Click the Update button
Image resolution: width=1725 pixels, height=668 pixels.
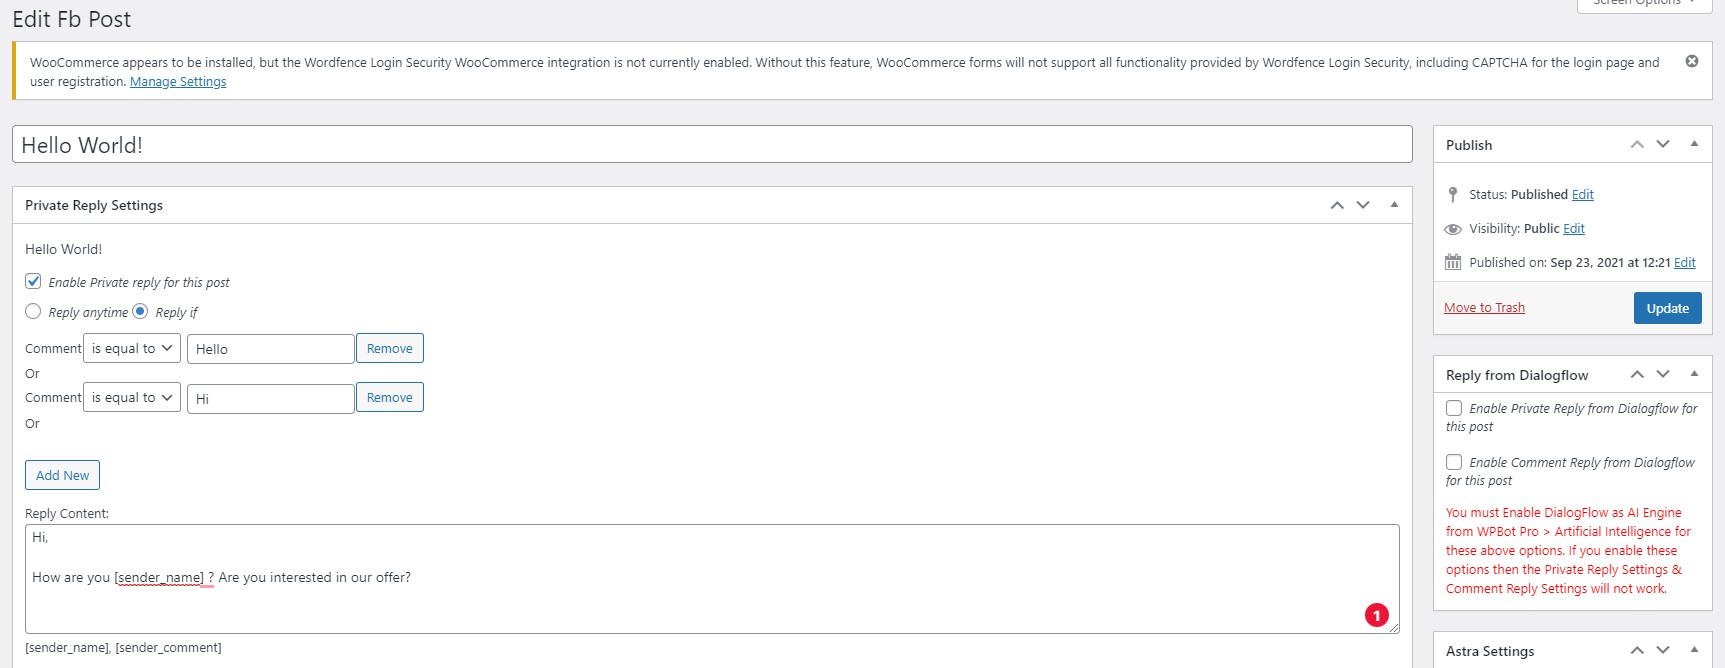pos(1667,308)
